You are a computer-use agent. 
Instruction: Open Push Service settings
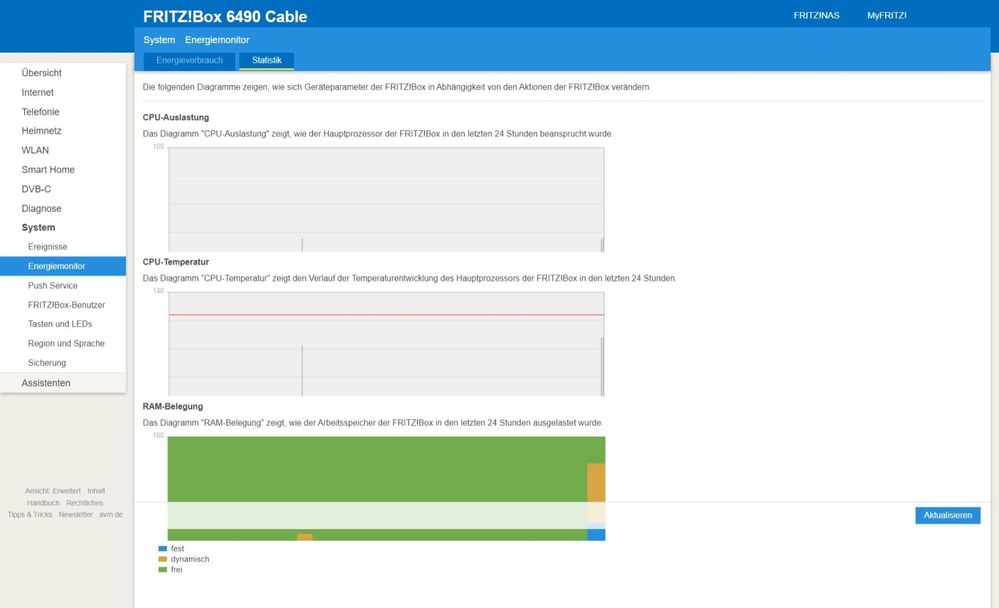click(x=52, y=286)
